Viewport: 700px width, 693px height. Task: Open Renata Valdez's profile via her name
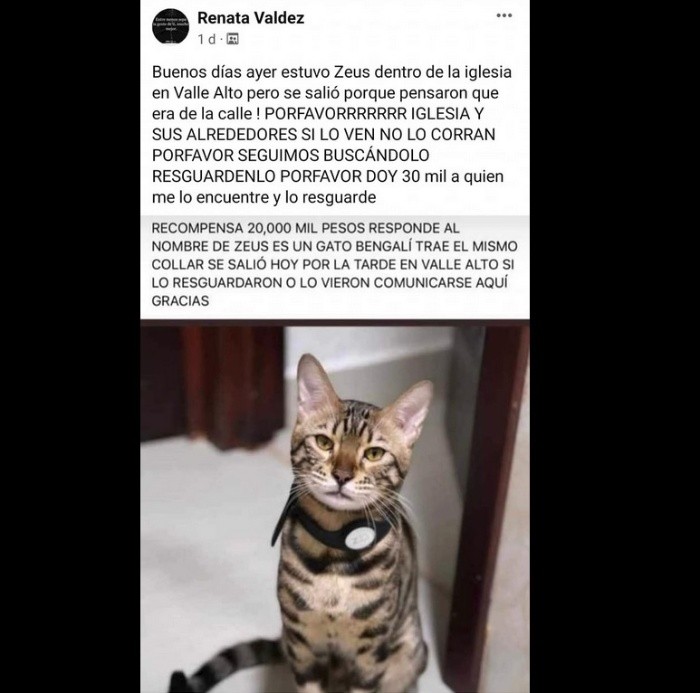pos(250,18)
